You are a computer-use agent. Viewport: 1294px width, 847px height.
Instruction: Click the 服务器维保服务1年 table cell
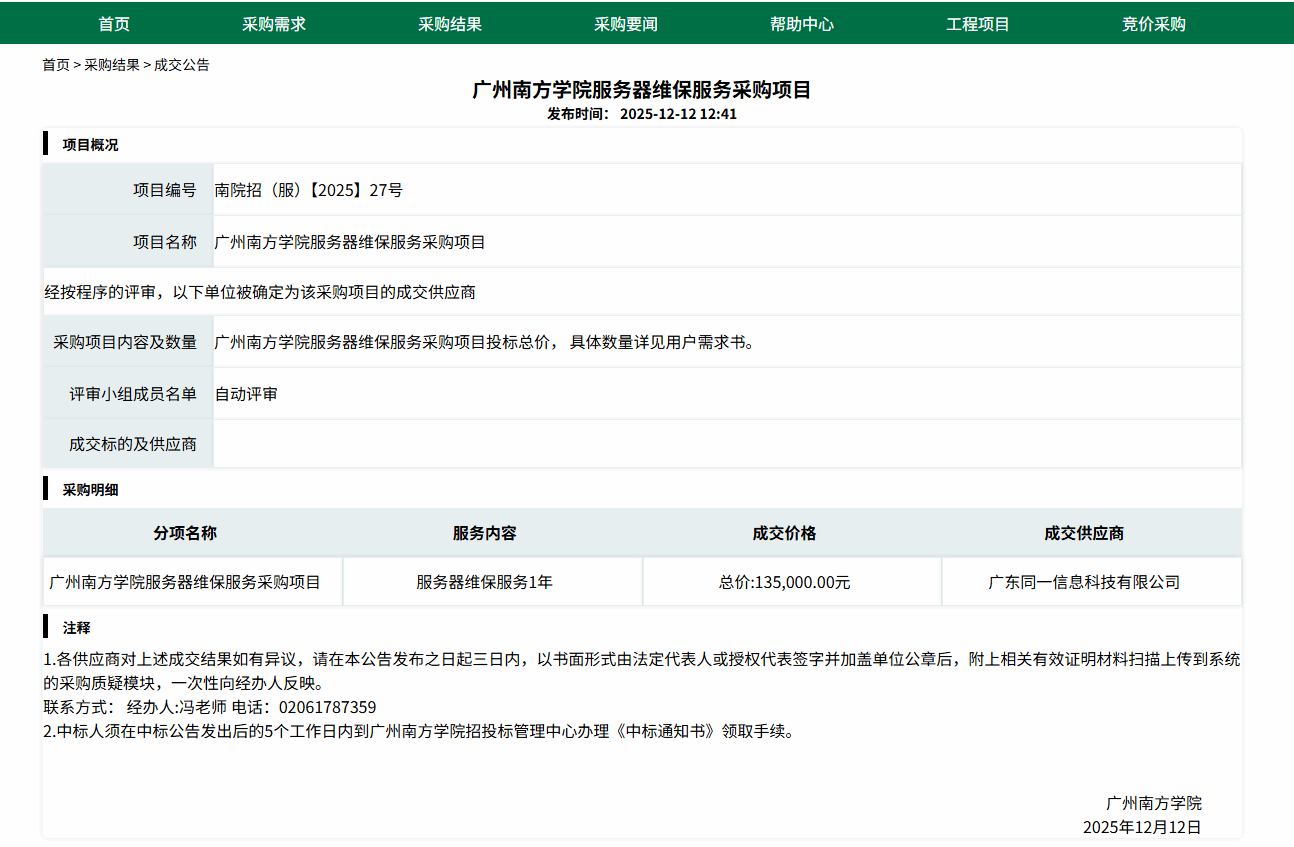click(484, 582)
